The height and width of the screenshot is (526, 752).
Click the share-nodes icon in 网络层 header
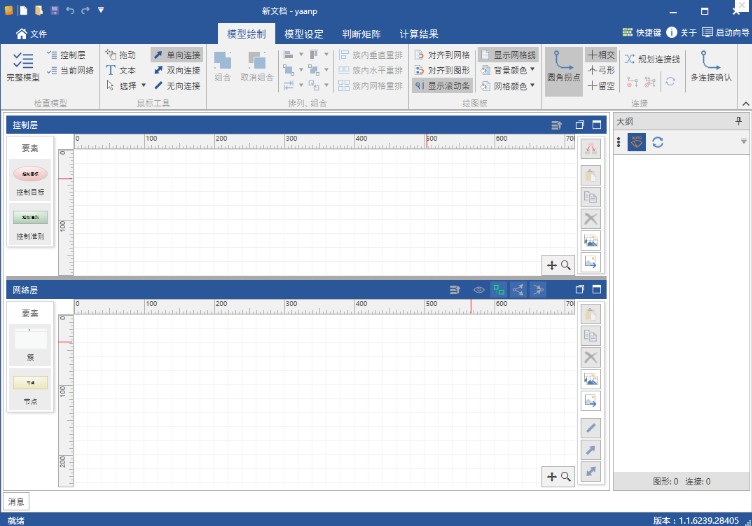[518, 290]
